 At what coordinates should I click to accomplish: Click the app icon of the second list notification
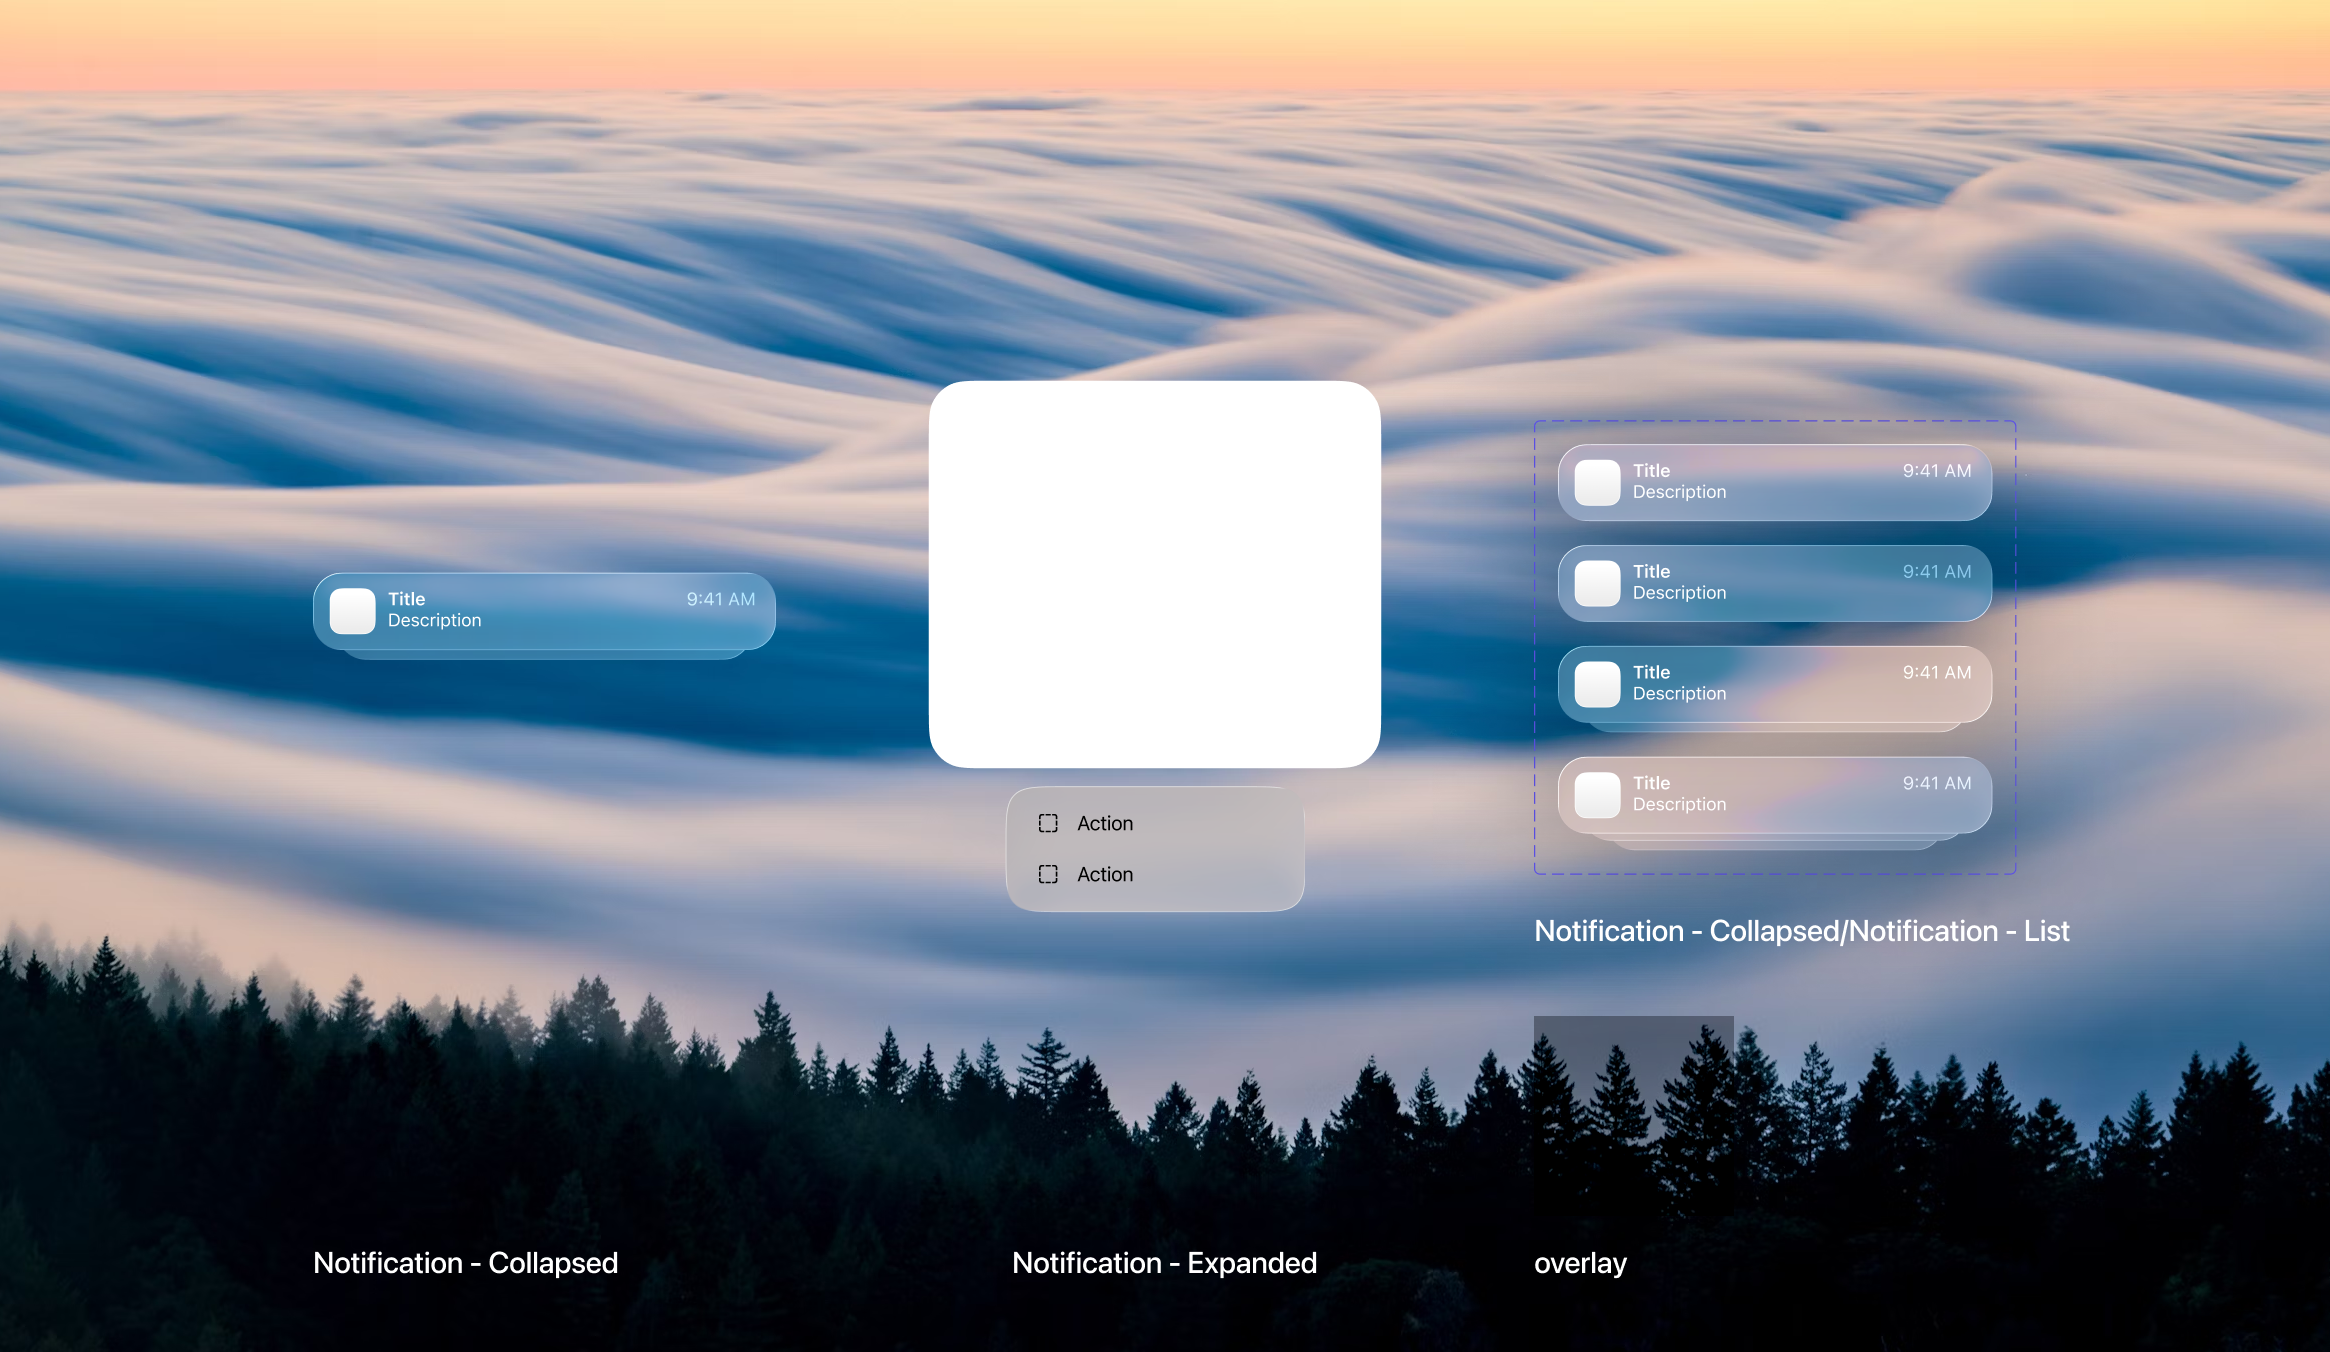click(1597, 583)
